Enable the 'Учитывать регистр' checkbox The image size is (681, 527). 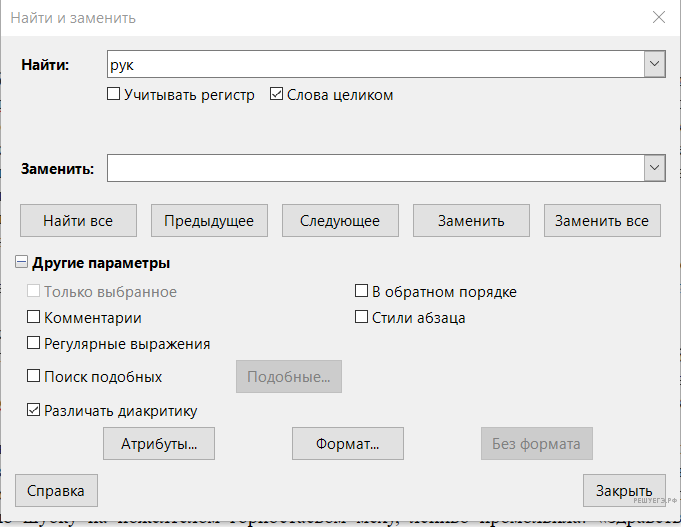click(115, 95)
